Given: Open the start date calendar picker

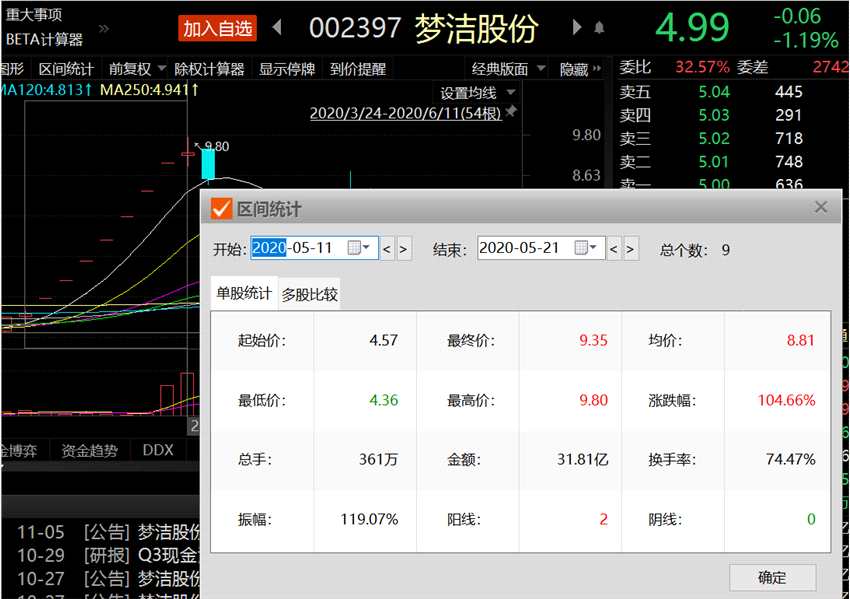Looking at the screenshot, I should click(358, 248).
